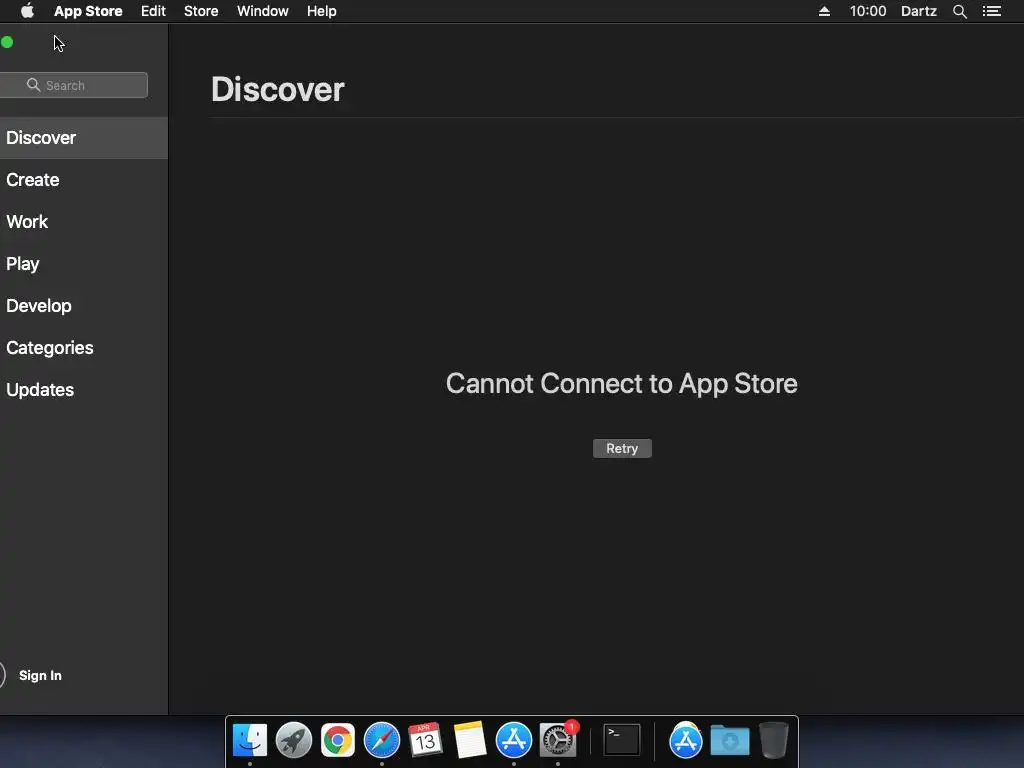The image size is (1024, 768).
Task: Open the Edit menu
Action: tap(153, 11)
